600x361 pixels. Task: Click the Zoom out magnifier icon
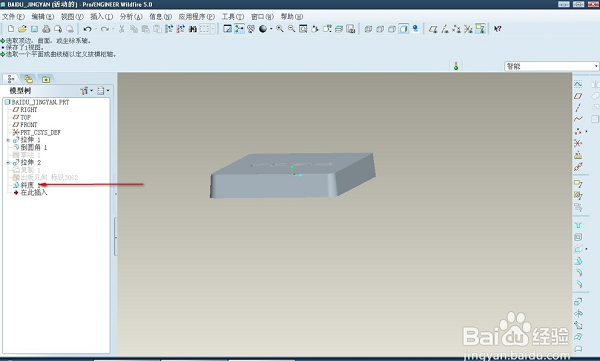(x=292, y=29)
